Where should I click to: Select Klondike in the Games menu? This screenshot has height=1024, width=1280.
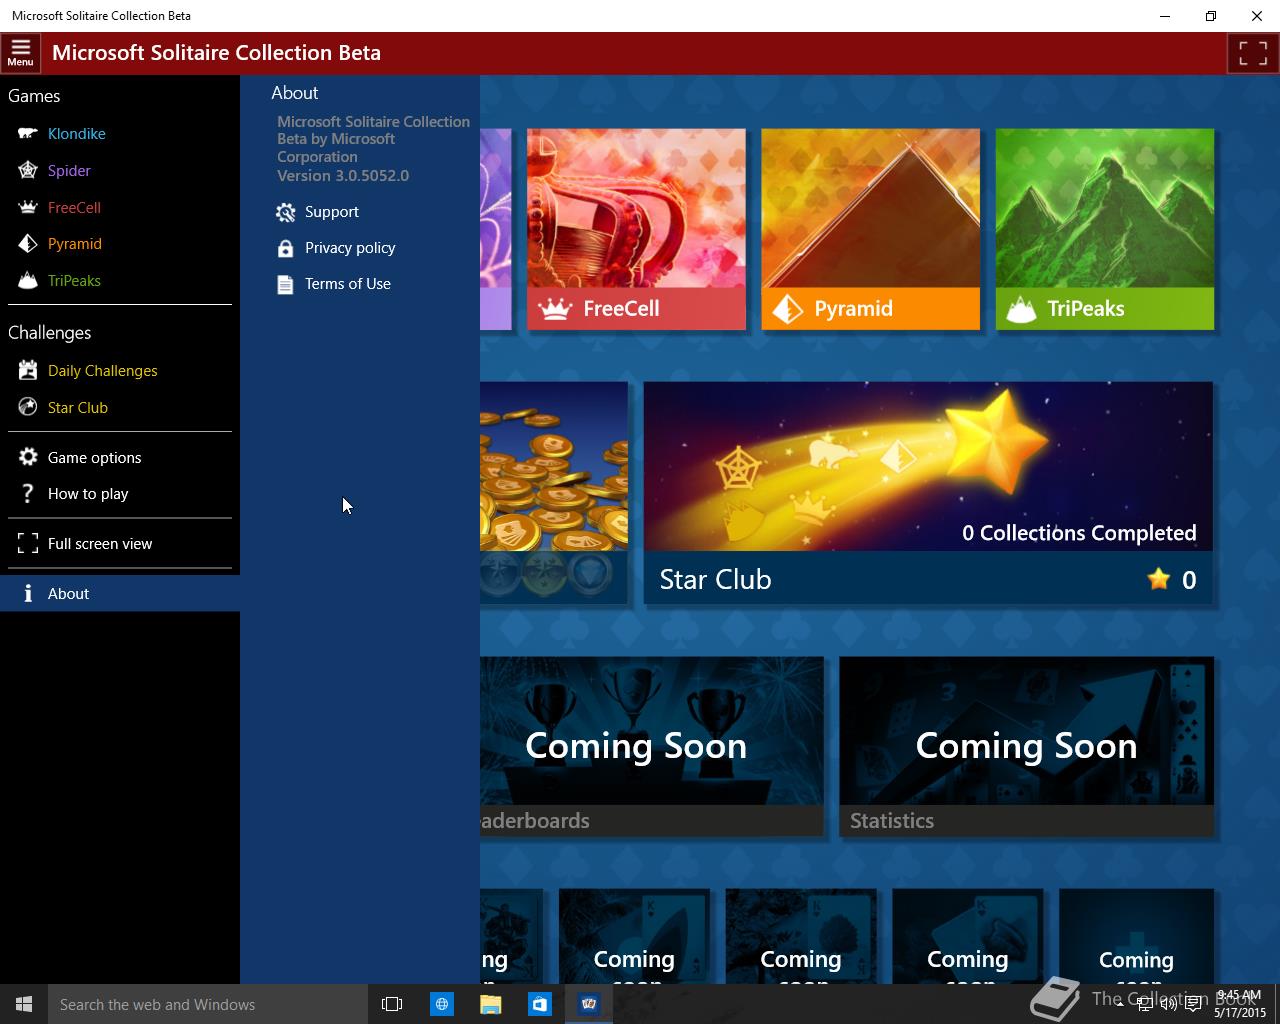[77, 133]
